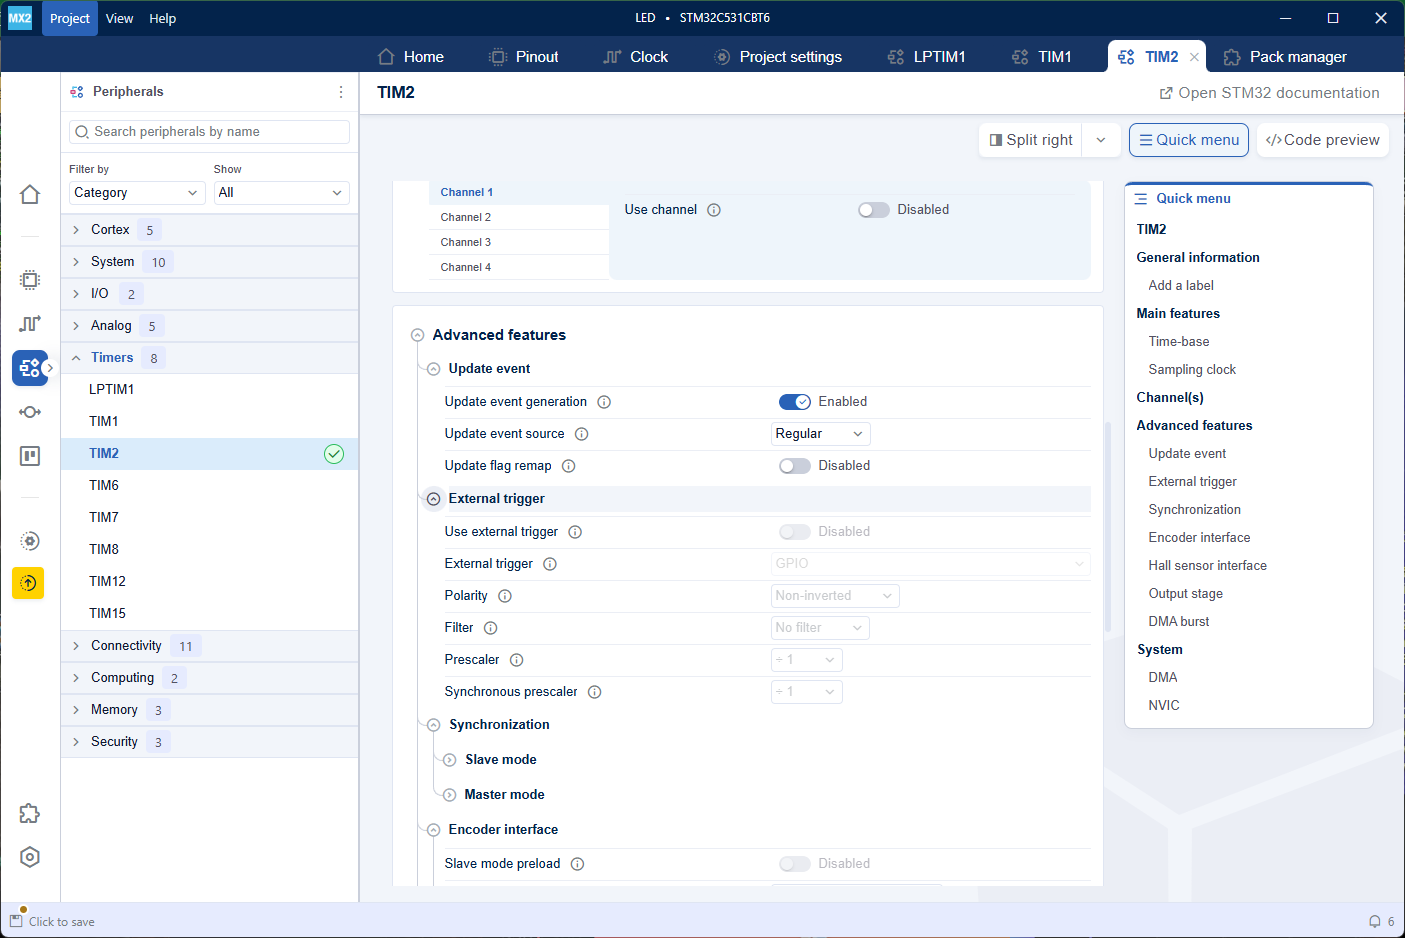Click the yellow update arrow icon
Screen dimensions: 1405x938
point(28,583)
